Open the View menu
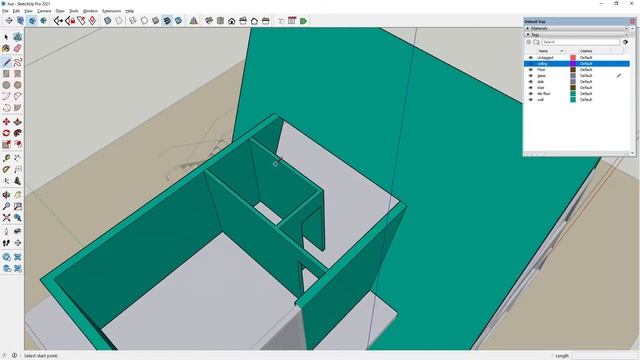640x360 pixels. point(29,11)
